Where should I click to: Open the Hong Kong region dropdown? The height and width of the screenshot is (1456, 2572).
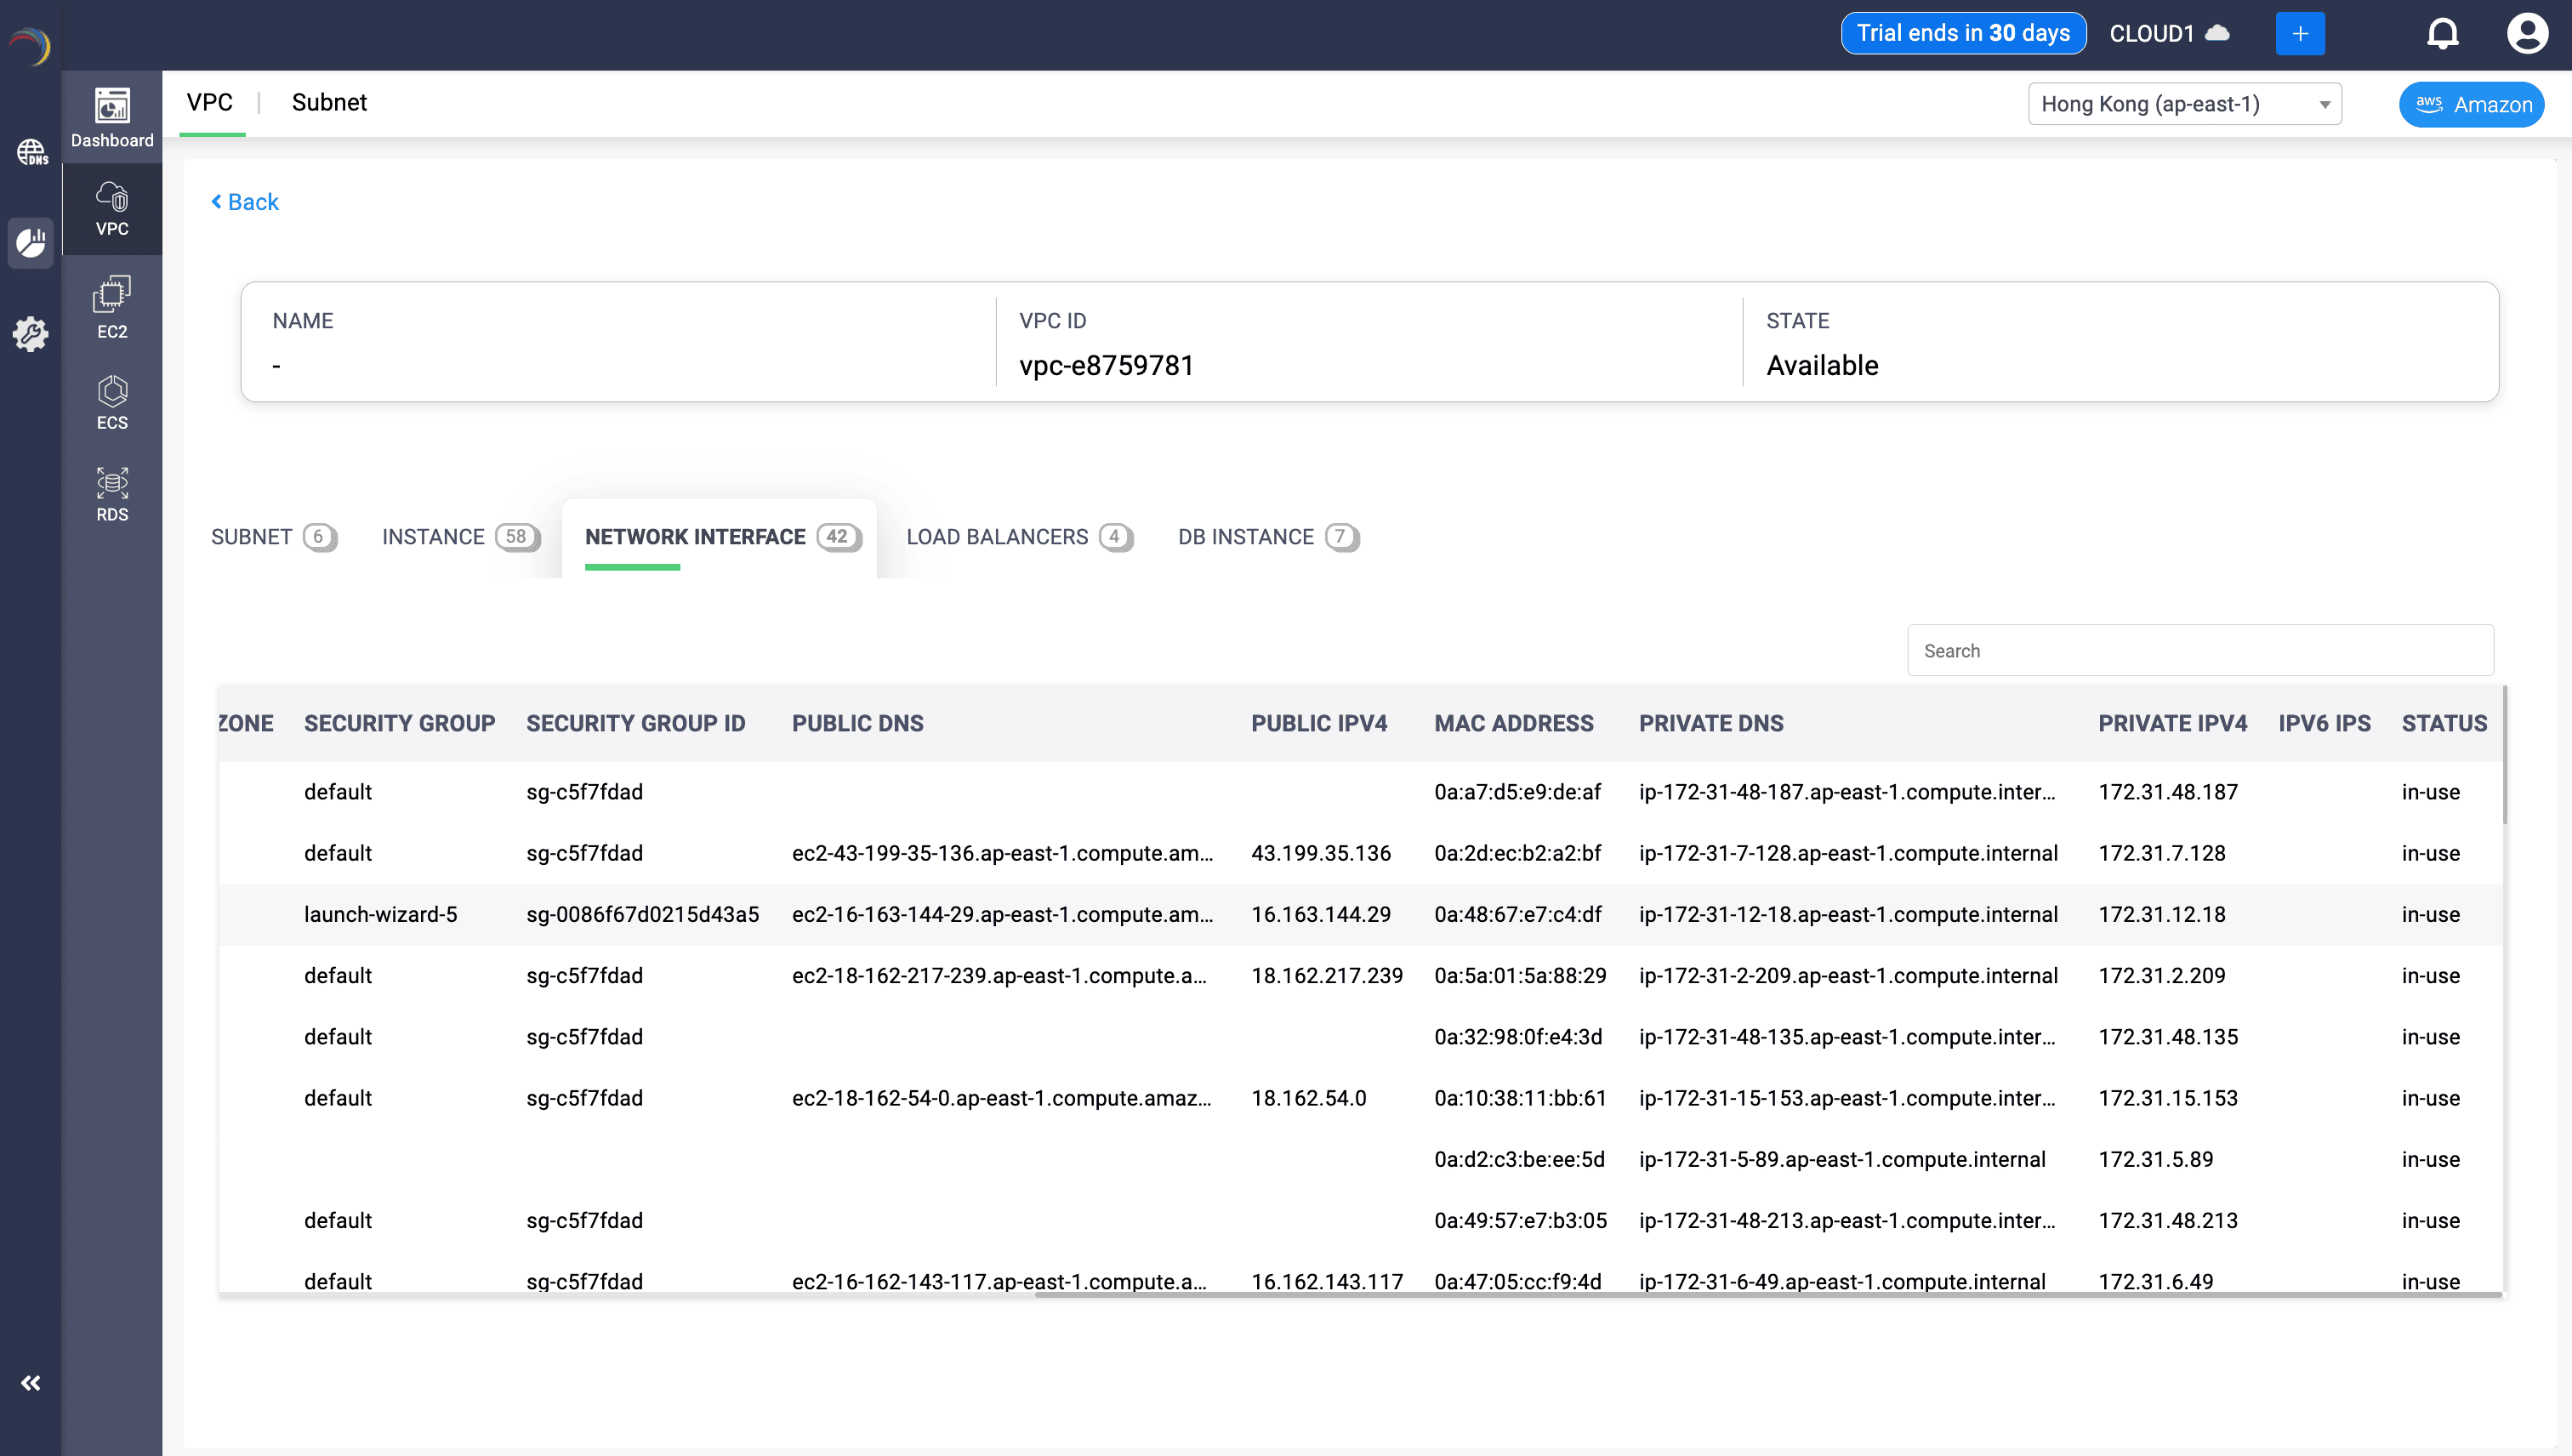2184,104
